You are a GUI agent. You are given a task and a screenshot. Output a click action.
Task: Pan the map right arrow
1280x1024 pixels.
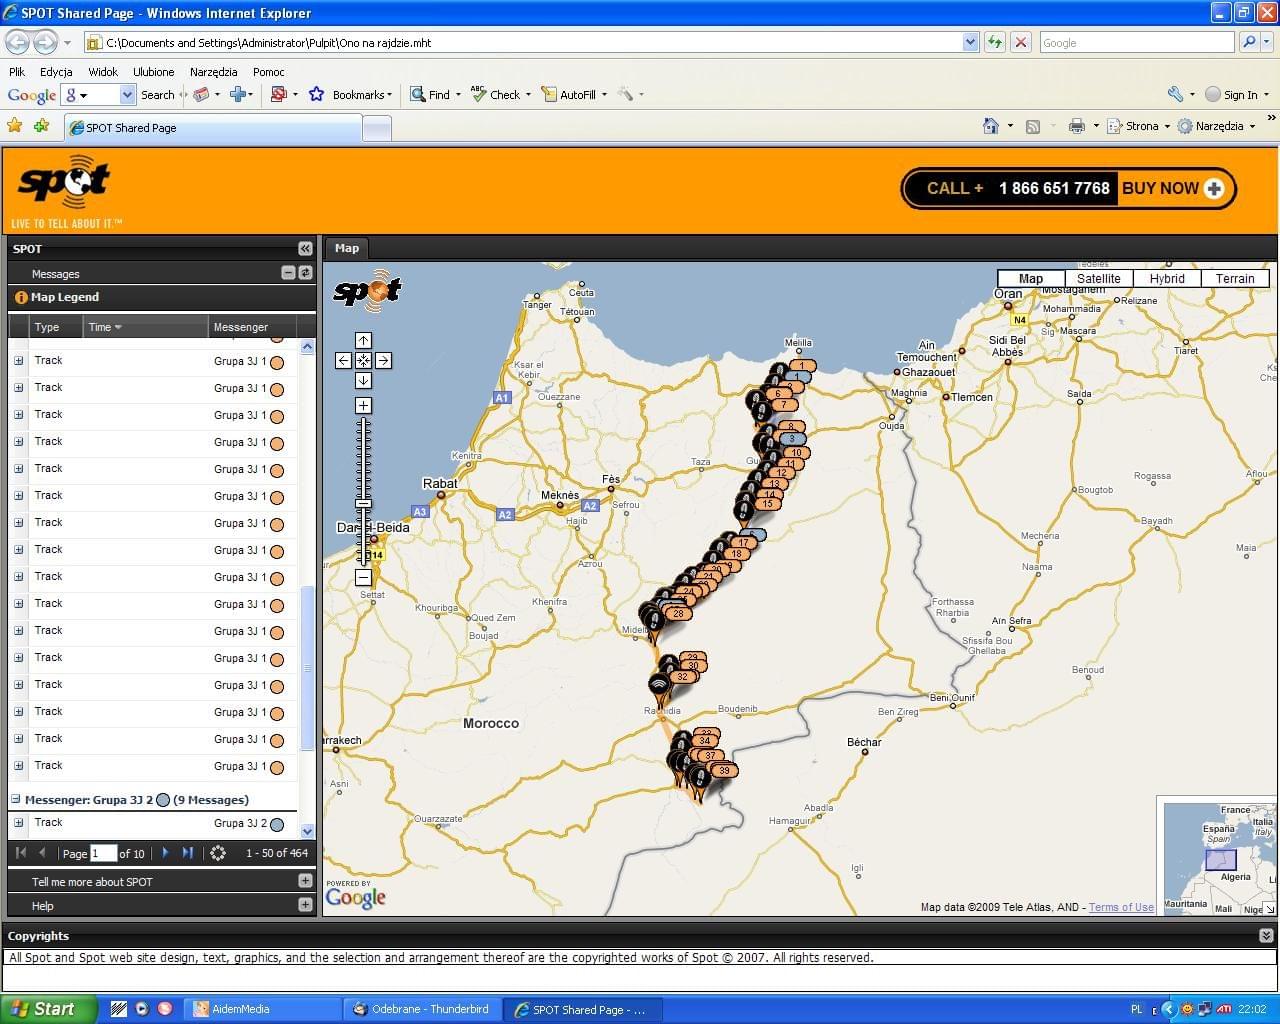pyautogui.click(x=383, y=360)
